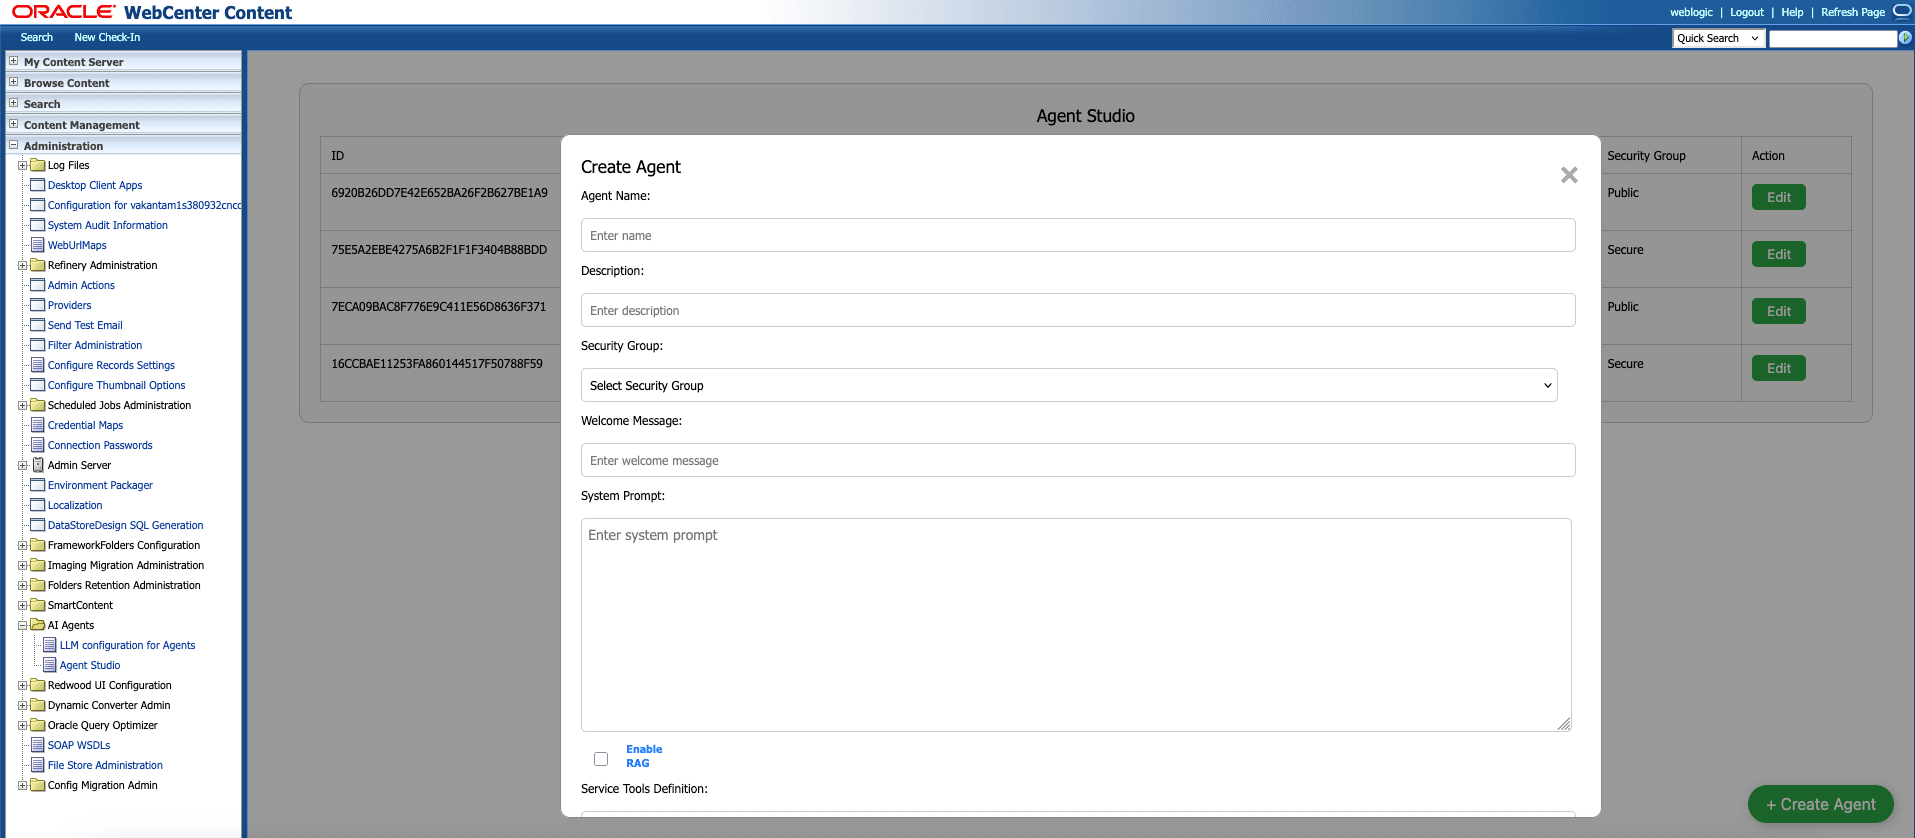Click the Quick Search go icon
The height and width of the screenshot is (838, 1915).
(x=1905, y=38)
